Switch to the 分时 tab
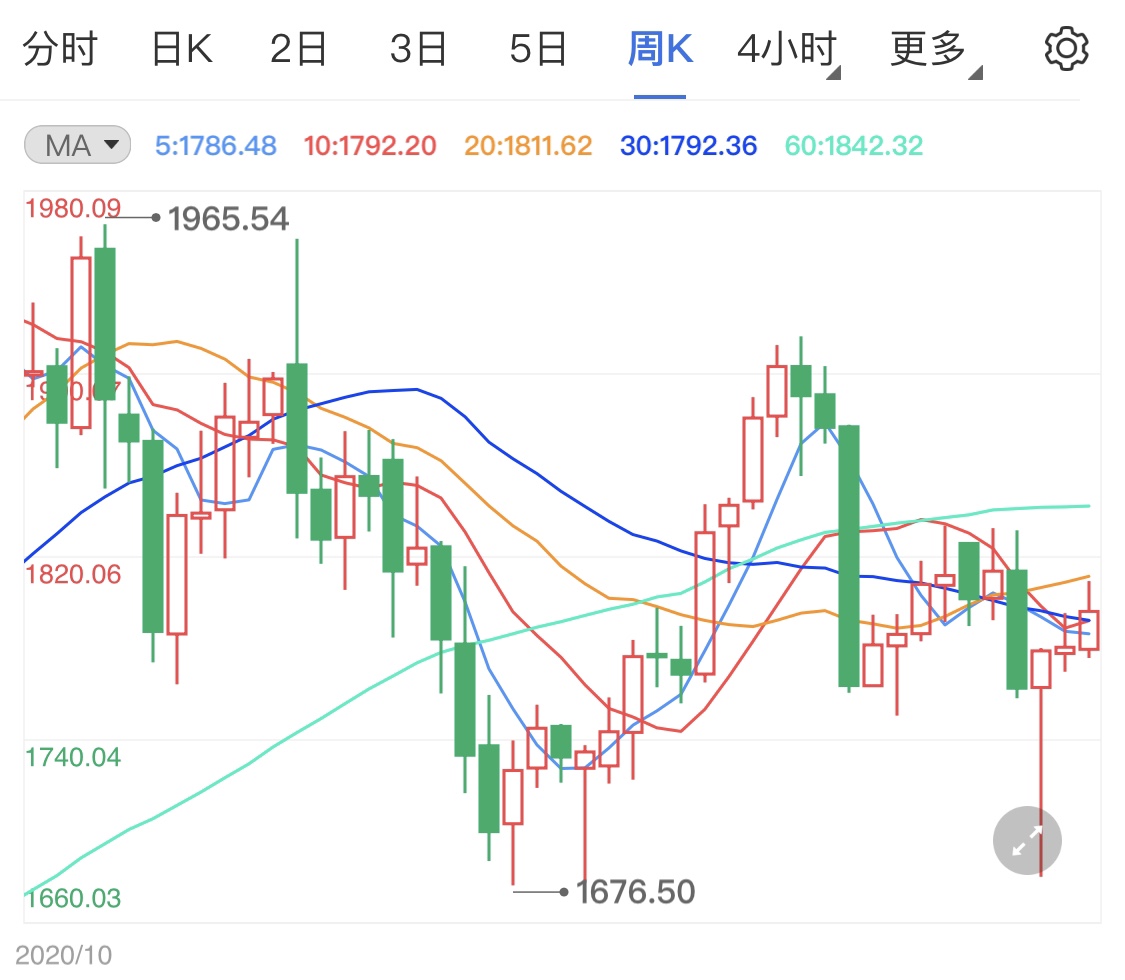1125x980 pixels. [x=62, y=46]
